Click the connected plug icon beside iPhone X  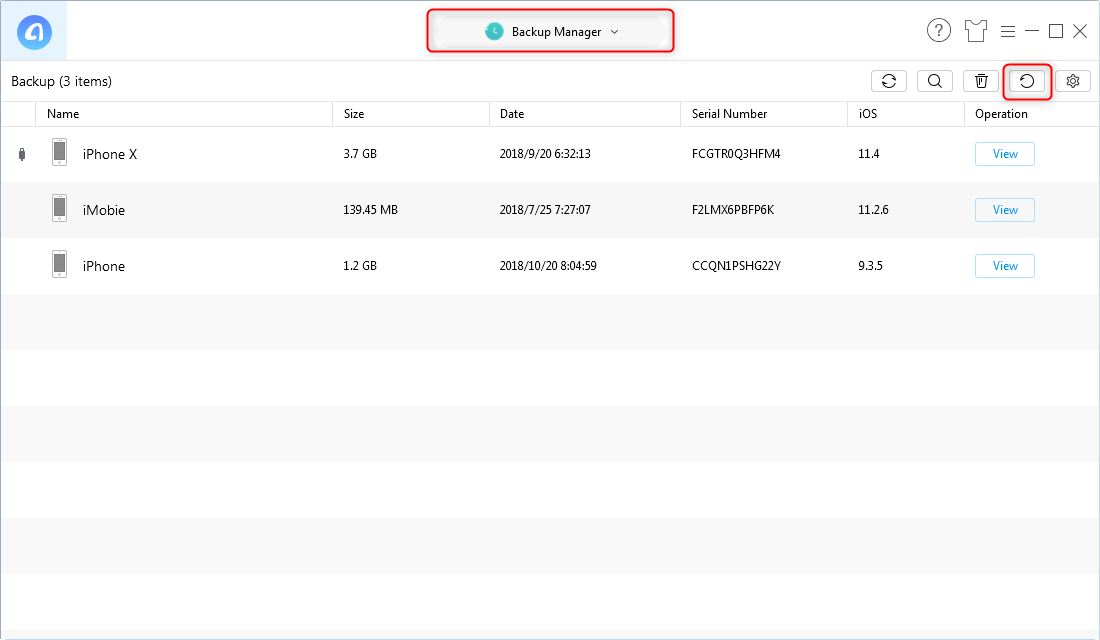pyautogui.click(x=22, y=154)
